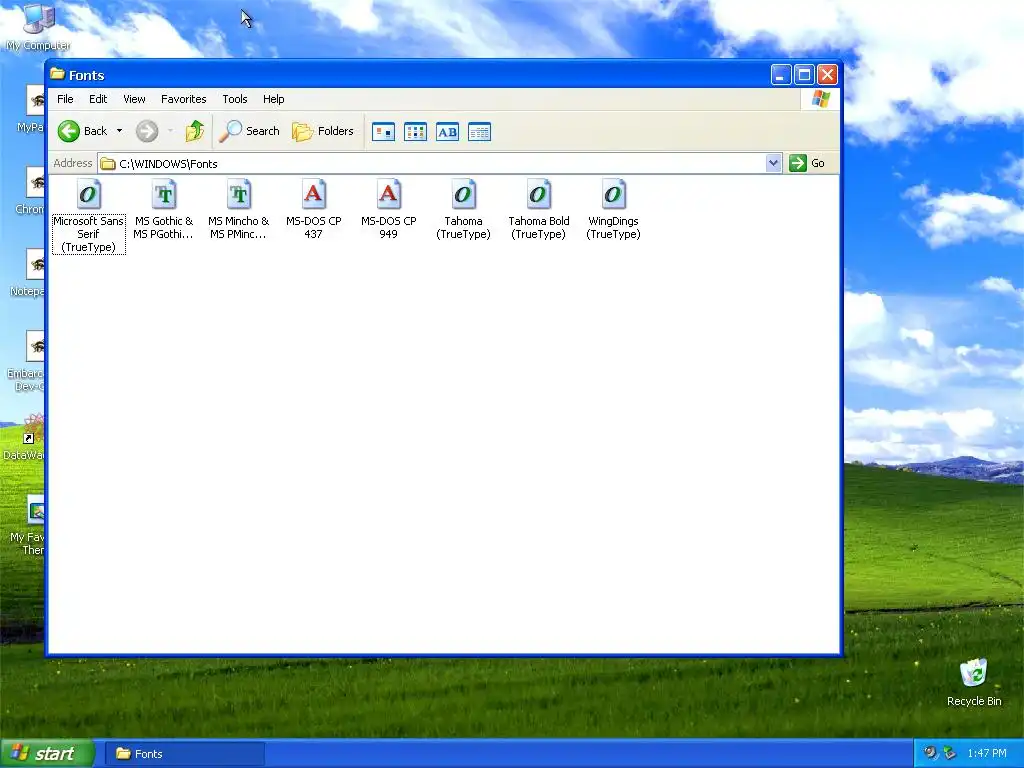The image size is (1024, 768).
Task: Select the MS Gothic & MS PGothic font icon
Action: click(164, 194)
